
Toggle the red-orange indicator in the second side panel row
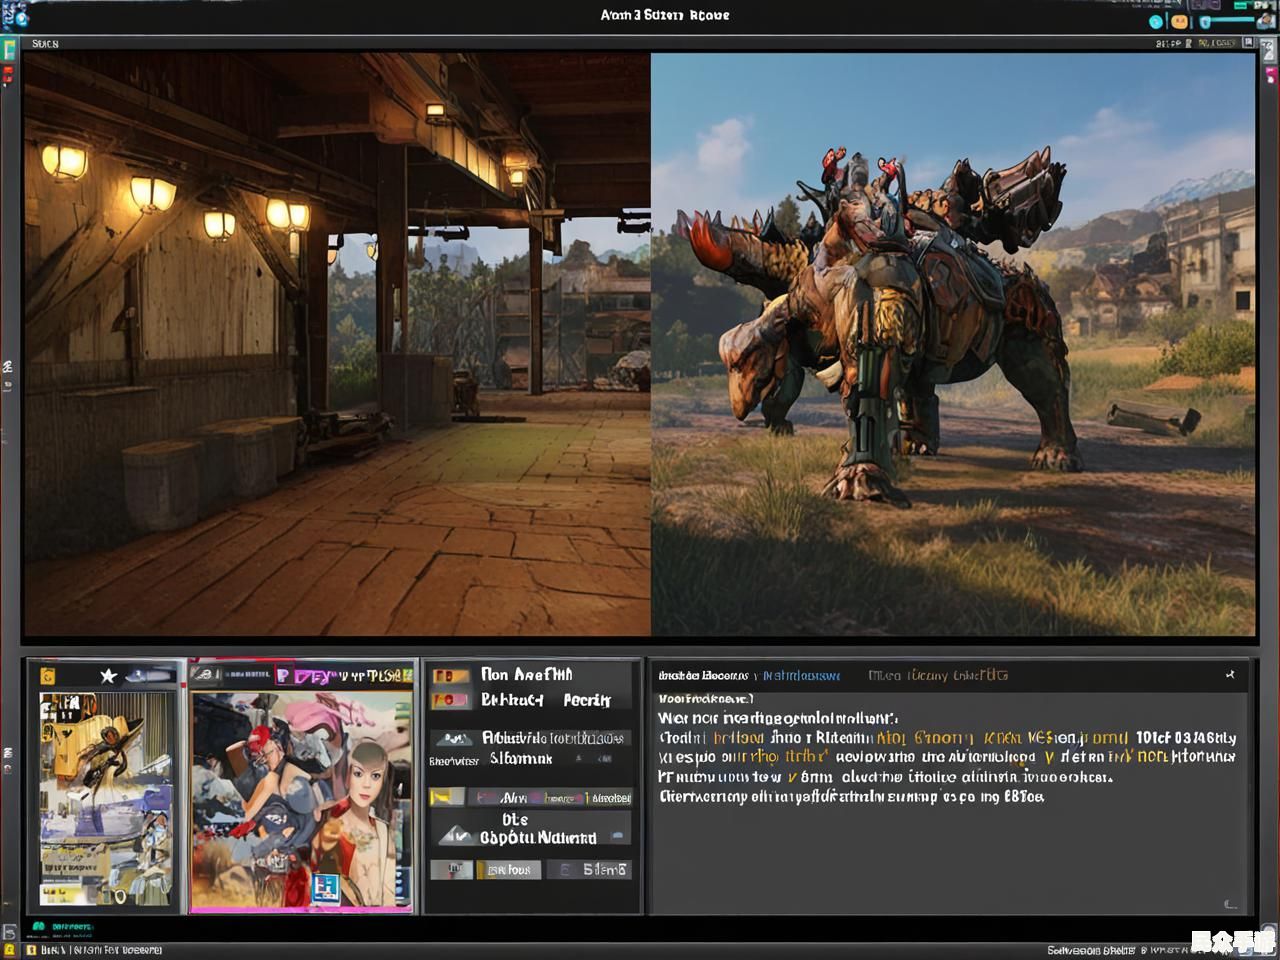[x=449, y=700]
